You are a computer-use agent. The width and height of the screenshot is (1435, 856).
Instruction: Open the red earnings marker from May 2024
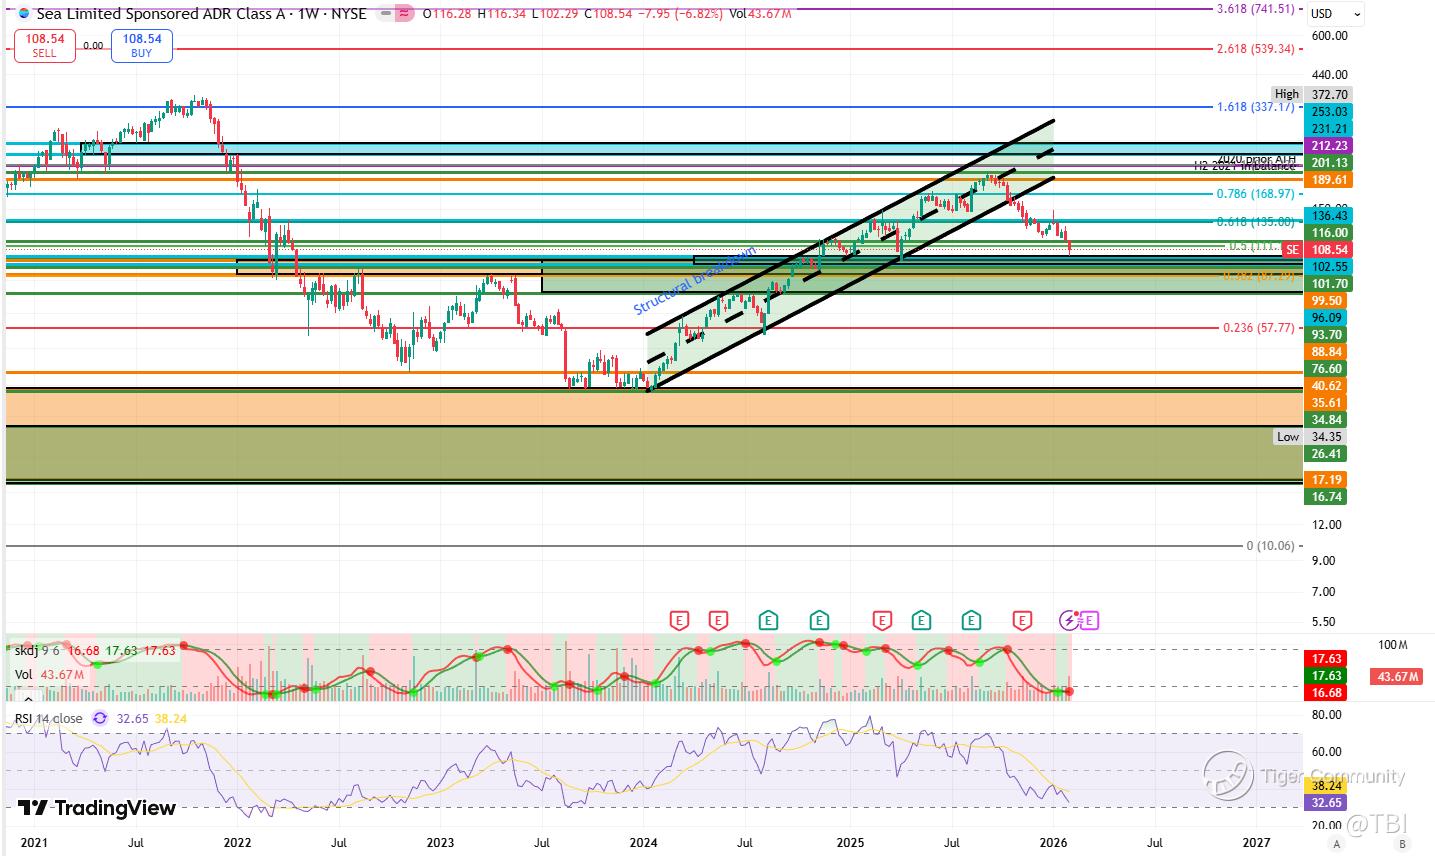(x=718, y=620)
